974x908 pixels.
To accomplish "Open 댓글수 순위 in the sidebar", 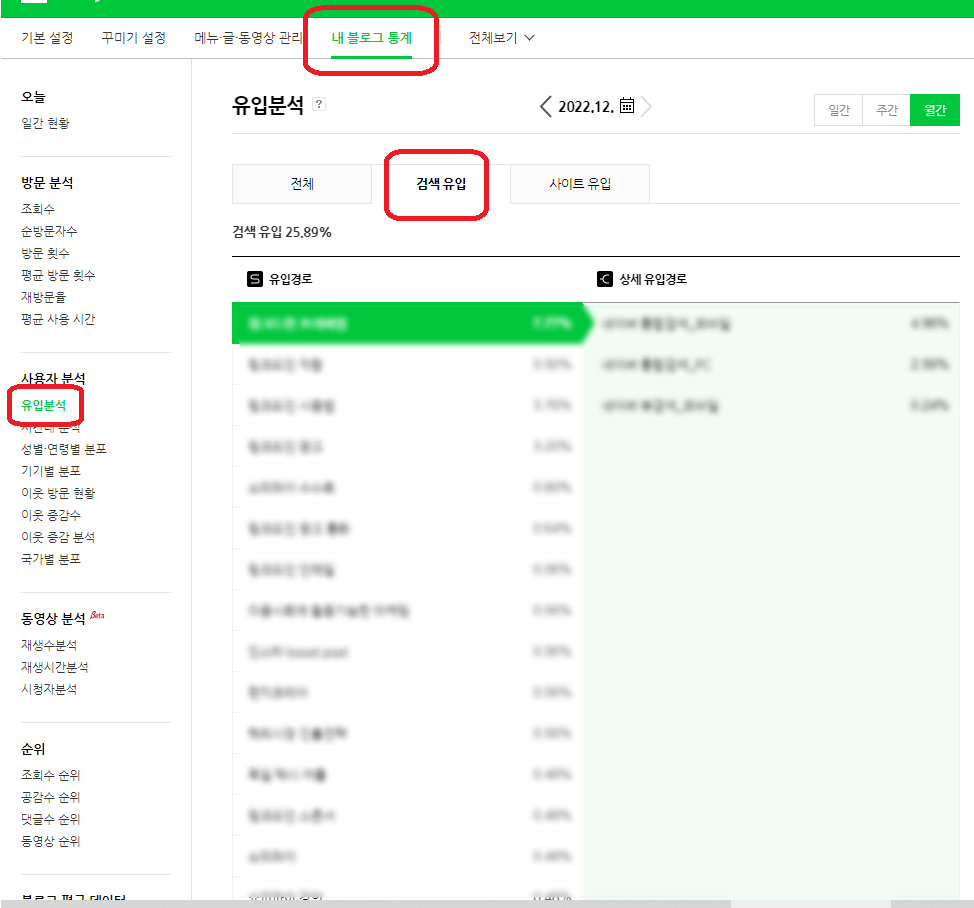I will coord(51,819).
